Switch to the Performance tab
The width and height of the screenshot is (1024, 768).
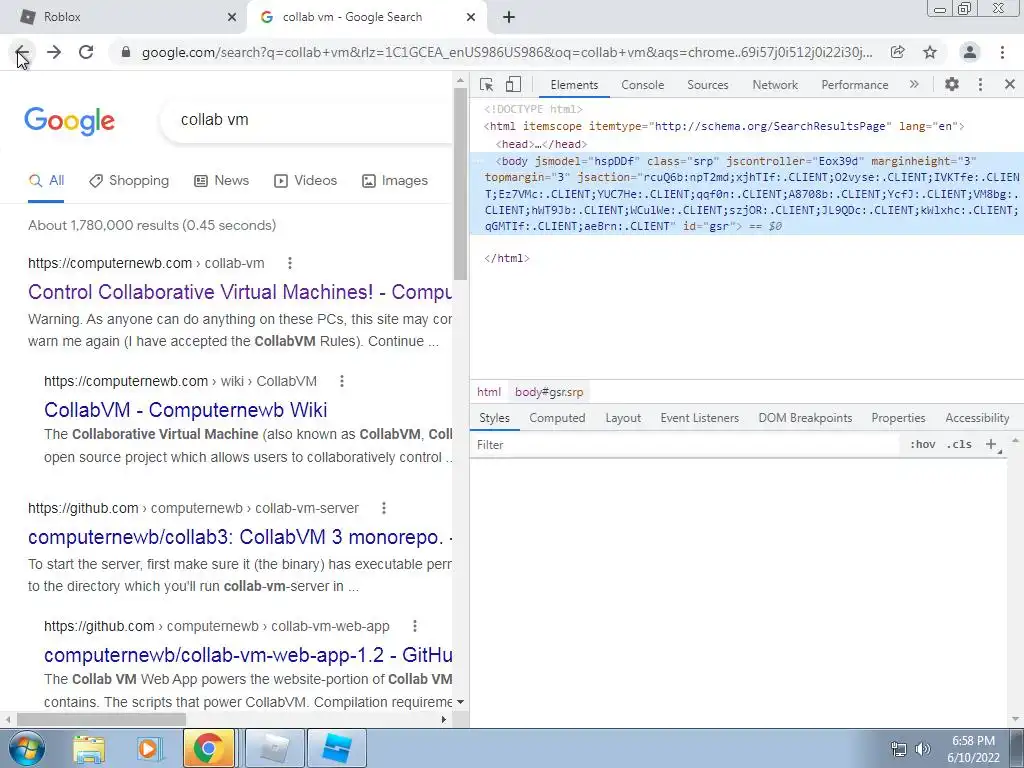(855, 85)
